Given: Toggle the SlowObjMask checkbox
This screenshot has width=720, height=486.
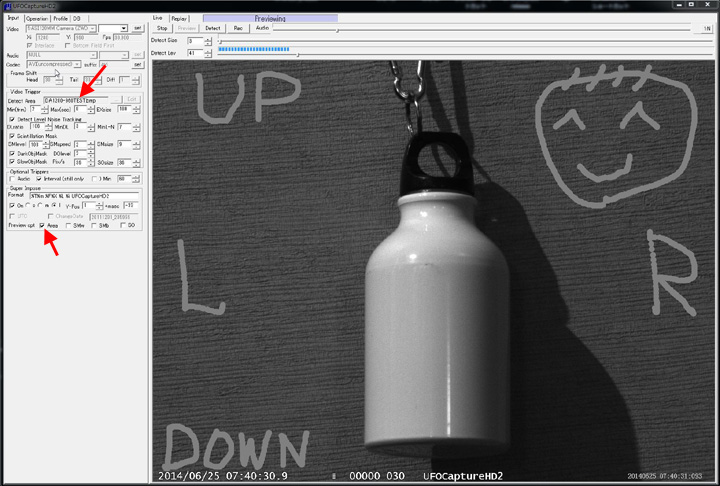Looking at the screenshot, I should (12, 161).
